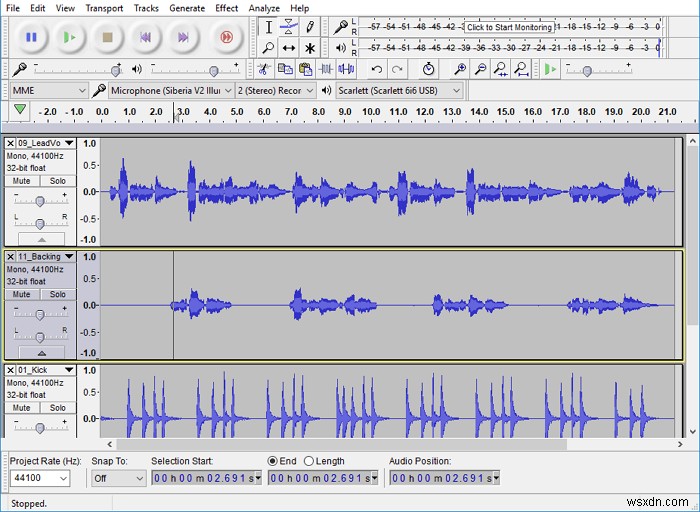Select the Selection (I-beam) tool
Image resolution: width=700 pixels, height=512 pixels.
click(x=268, y=27)
